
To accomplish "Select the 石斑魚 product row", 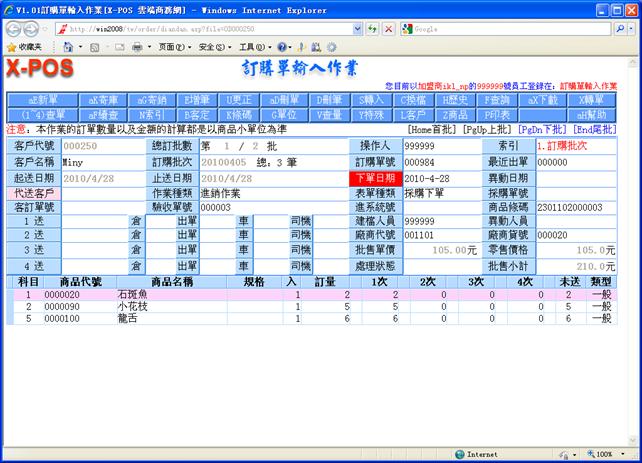I will [x=132, y=295].
